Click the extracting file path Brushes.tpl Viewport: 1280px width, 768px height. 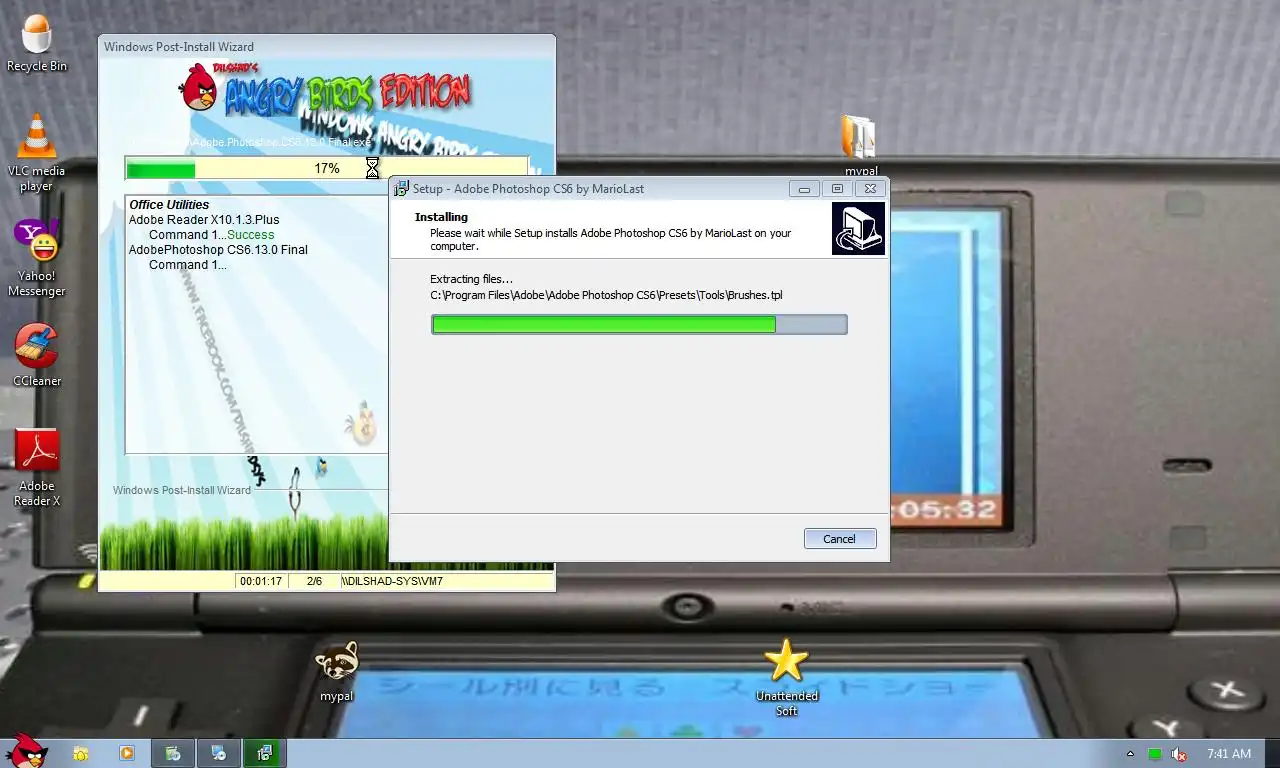click(607, 295)
